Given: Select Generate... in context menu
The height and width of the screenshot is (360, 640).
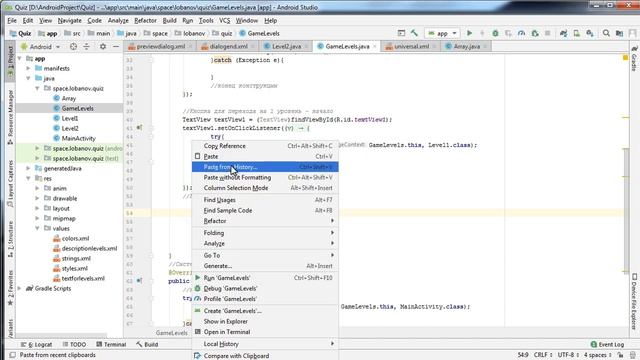Looking at the screenshot, I should pyautogui.click(x=265, y=266).
